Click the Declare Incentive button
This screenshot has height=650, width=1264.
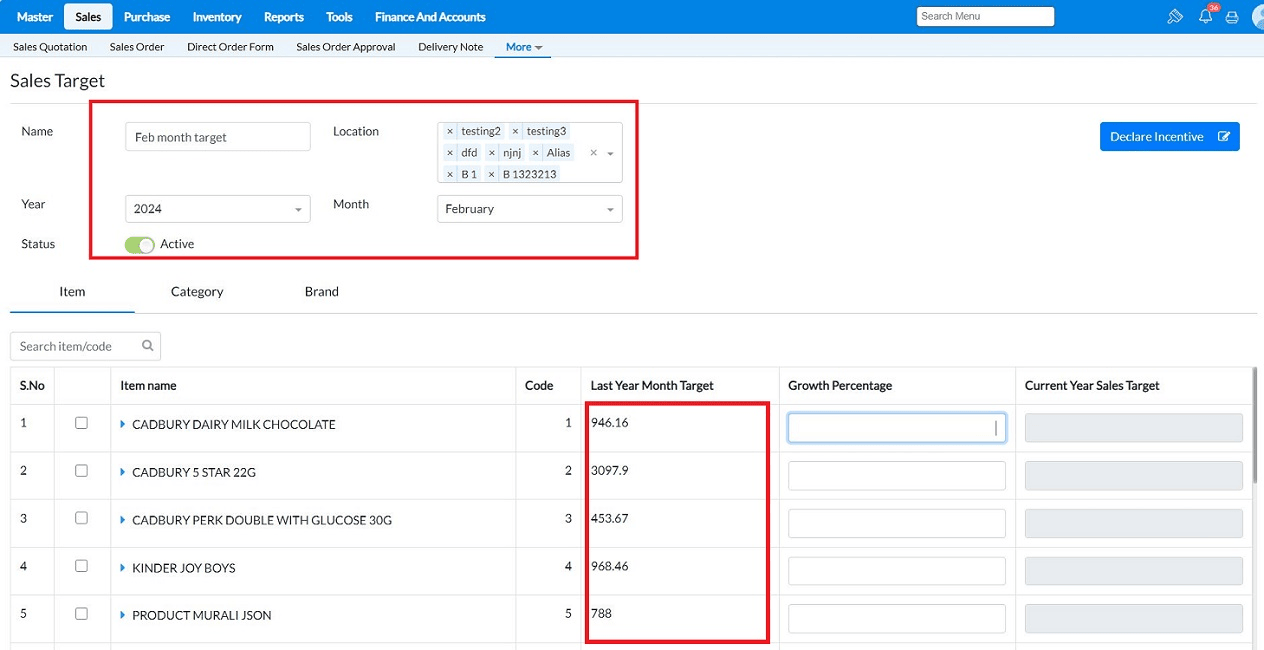tap(1169, 137)
